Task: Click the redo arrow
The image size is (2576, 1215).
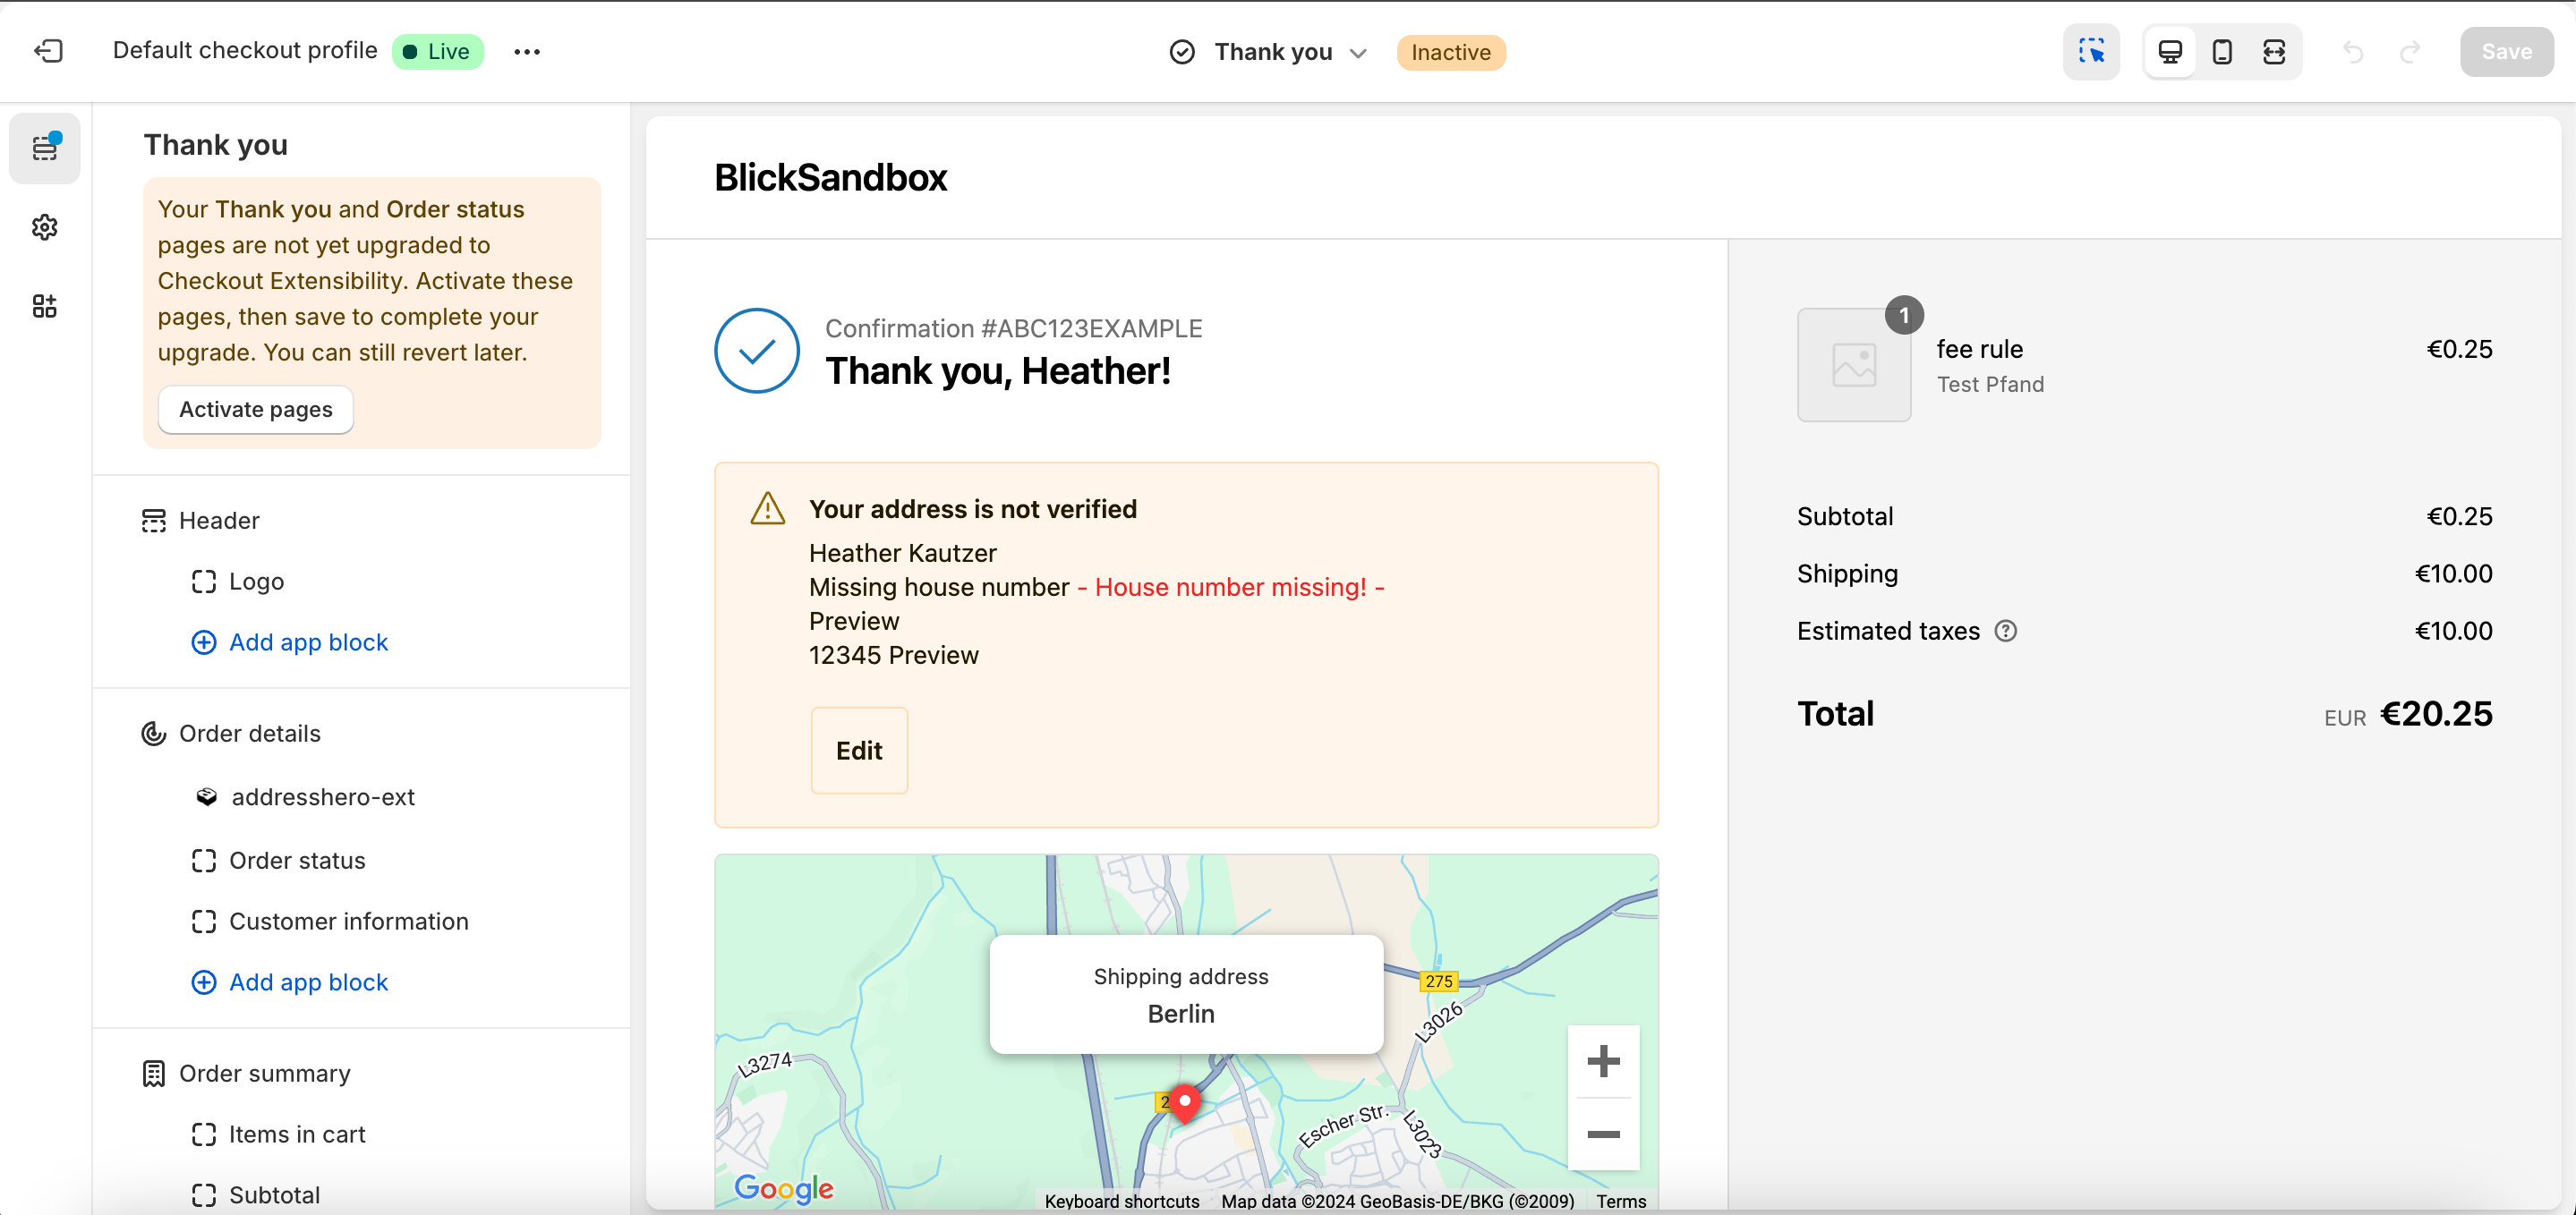Action: [2410, 52]
